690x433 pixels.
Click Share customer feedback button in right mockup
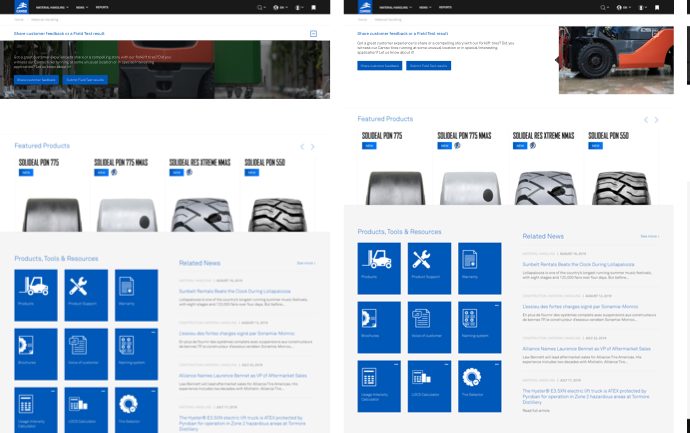pos(380,66)
